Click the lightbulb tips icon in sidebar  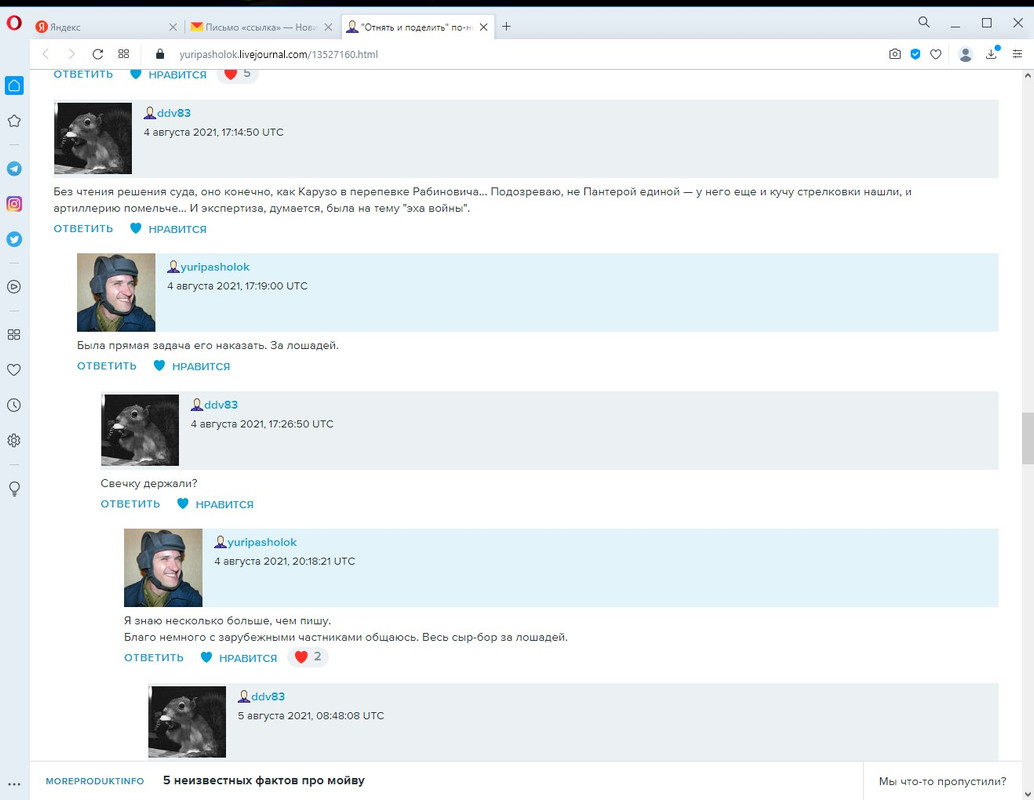point(14,489)
